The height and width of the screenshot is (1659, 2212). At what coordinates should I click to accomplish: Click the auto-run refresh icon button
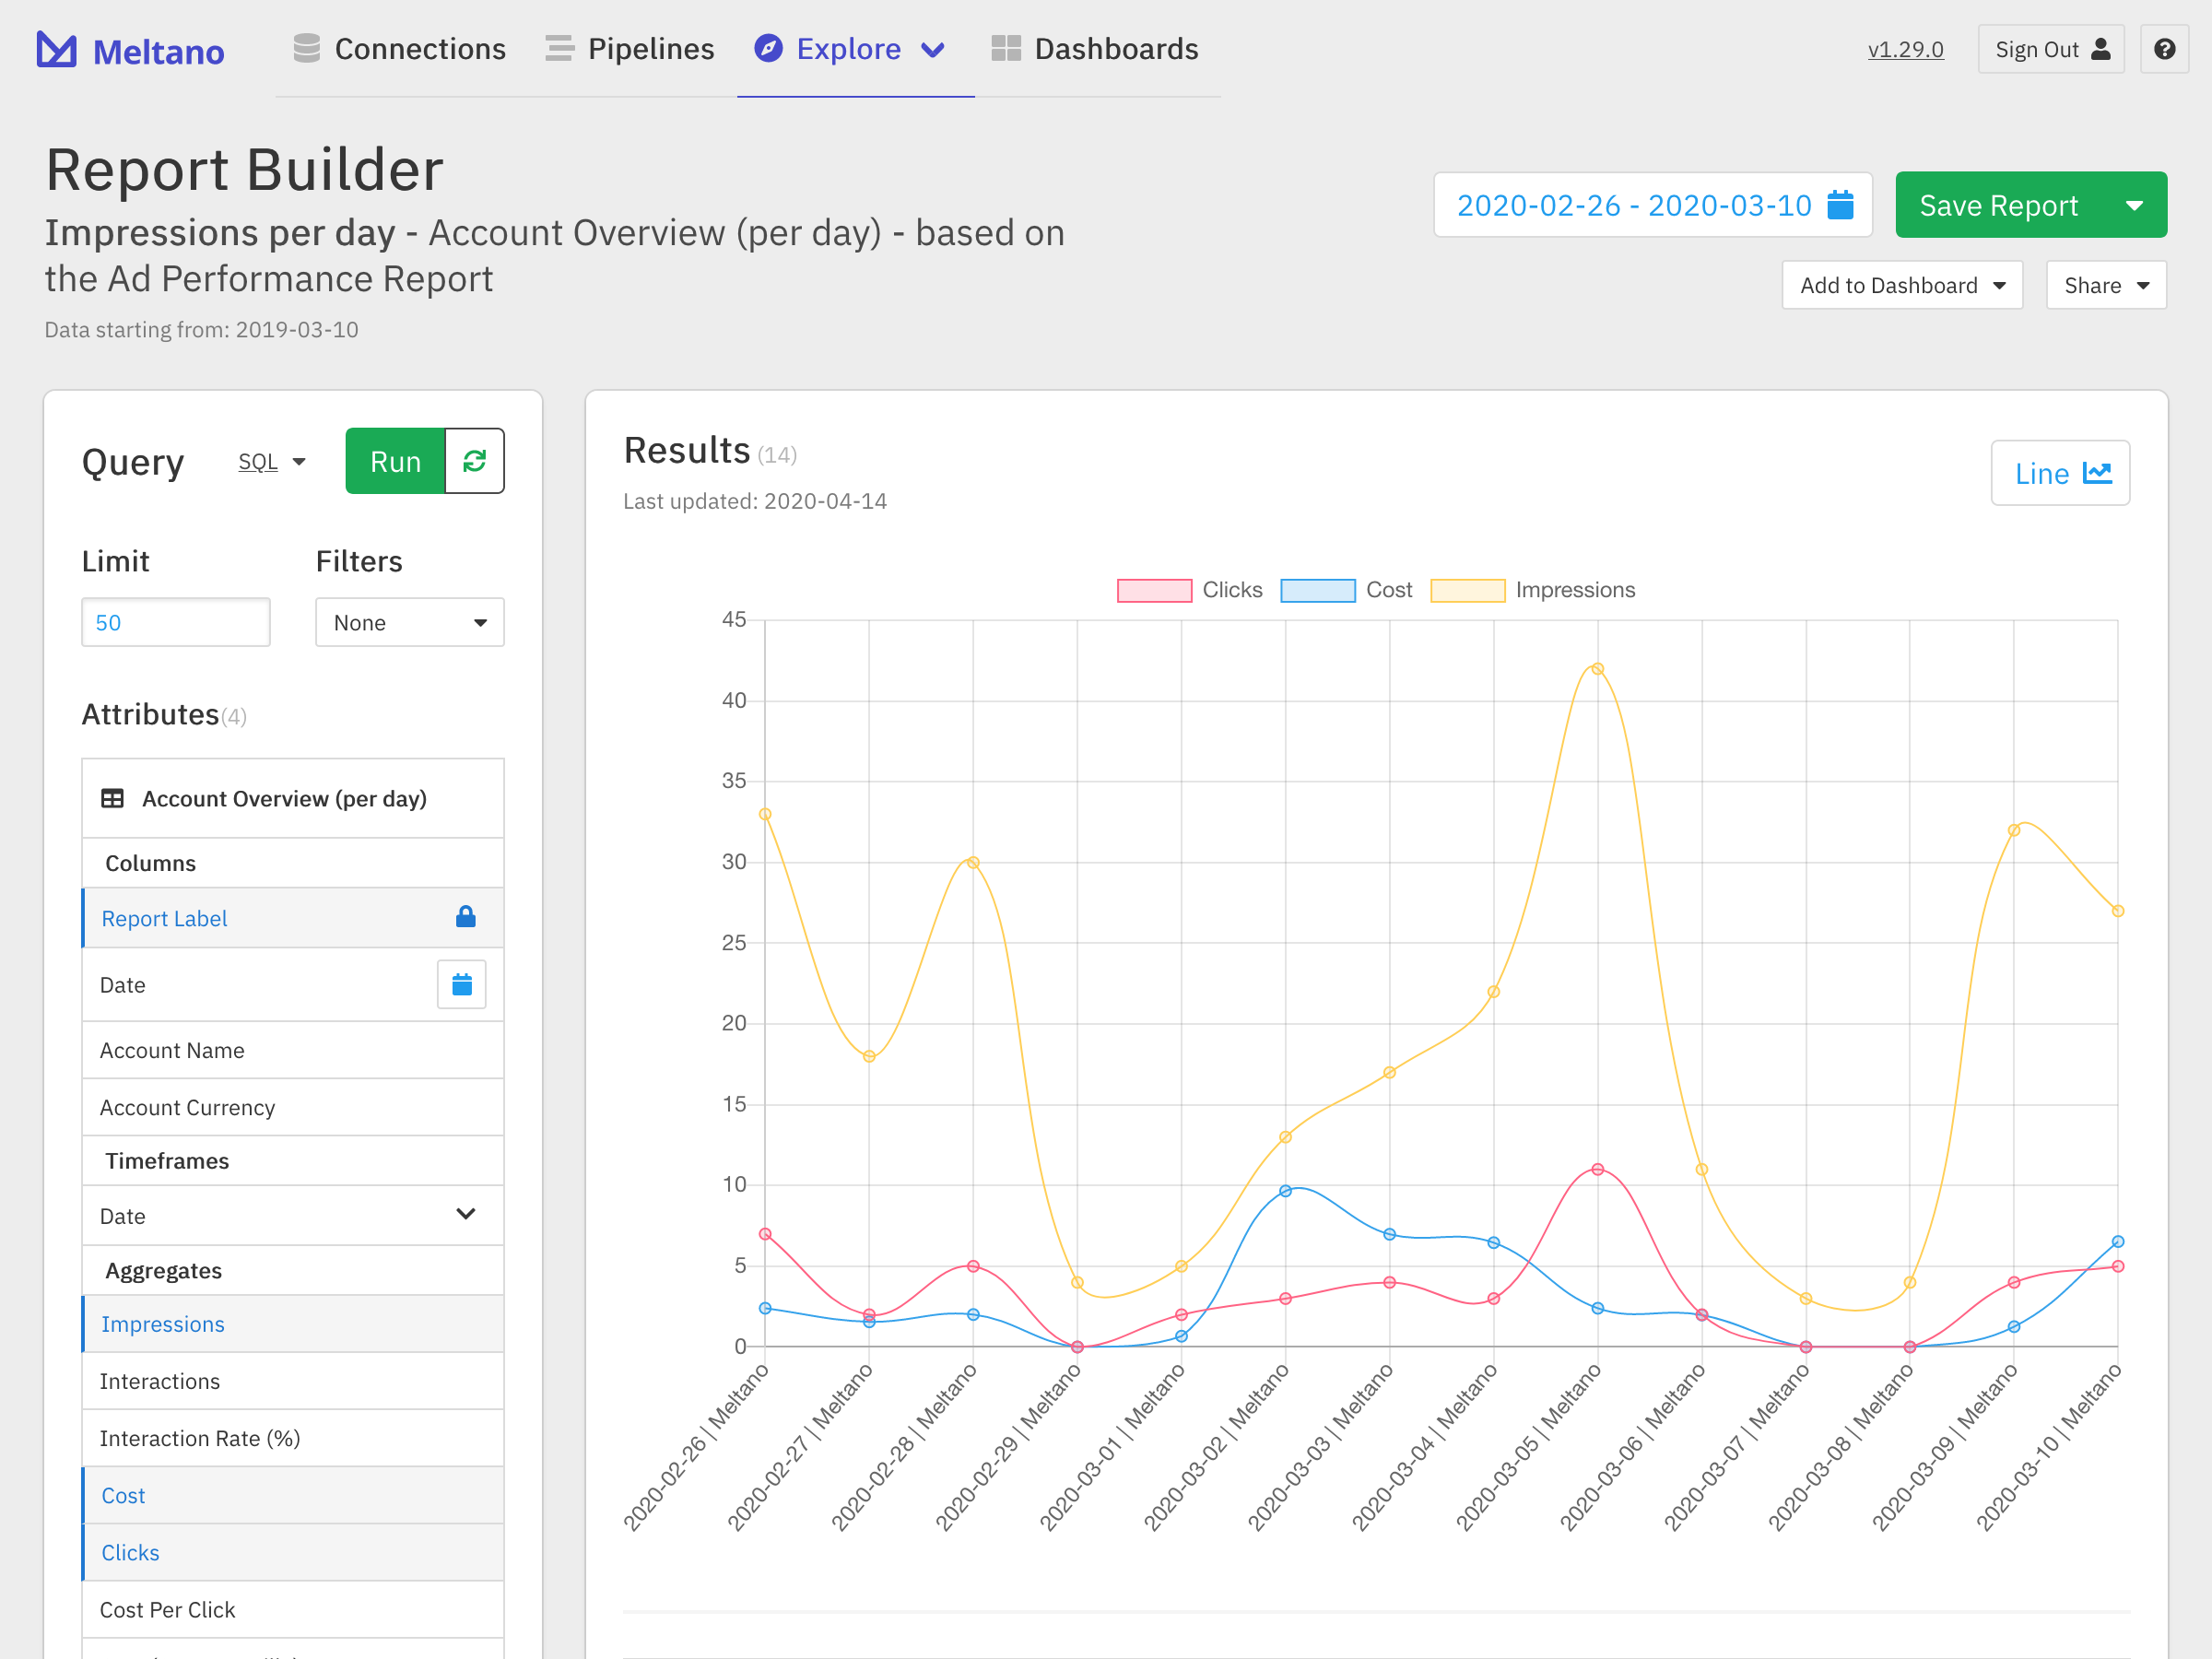pos(474,461)
